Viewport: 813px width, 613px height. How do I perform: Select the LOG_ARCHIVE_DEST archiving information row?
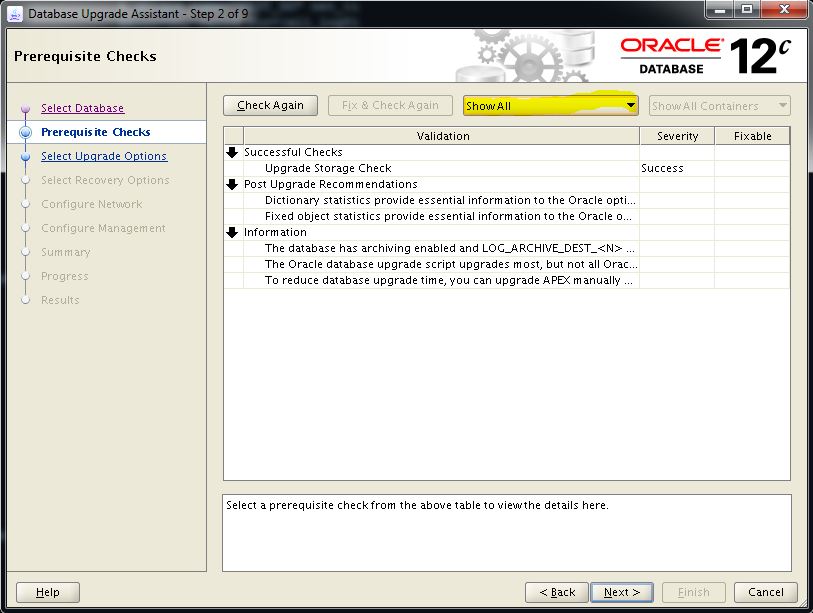pos(448,249)
